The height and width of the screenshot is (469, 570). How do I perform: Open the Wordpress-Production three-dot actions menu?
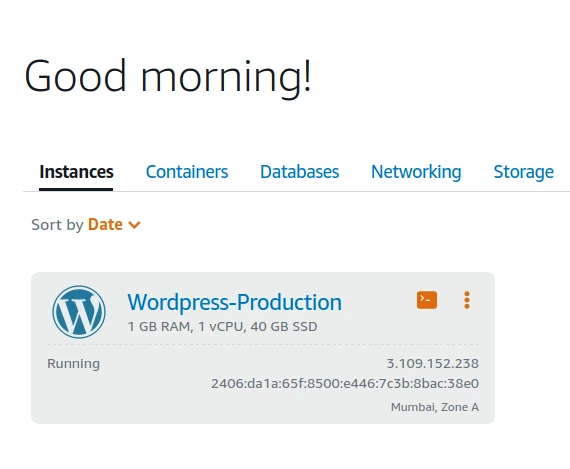[467, 300]
